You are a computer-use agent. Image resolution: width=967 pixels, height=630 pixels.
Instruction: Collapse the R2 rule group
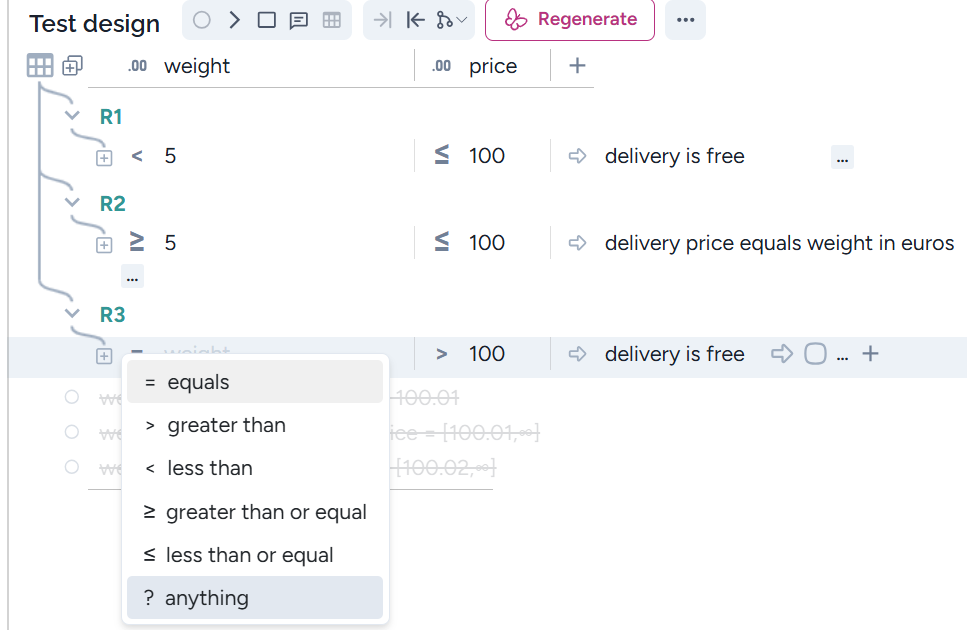point(72,203)
